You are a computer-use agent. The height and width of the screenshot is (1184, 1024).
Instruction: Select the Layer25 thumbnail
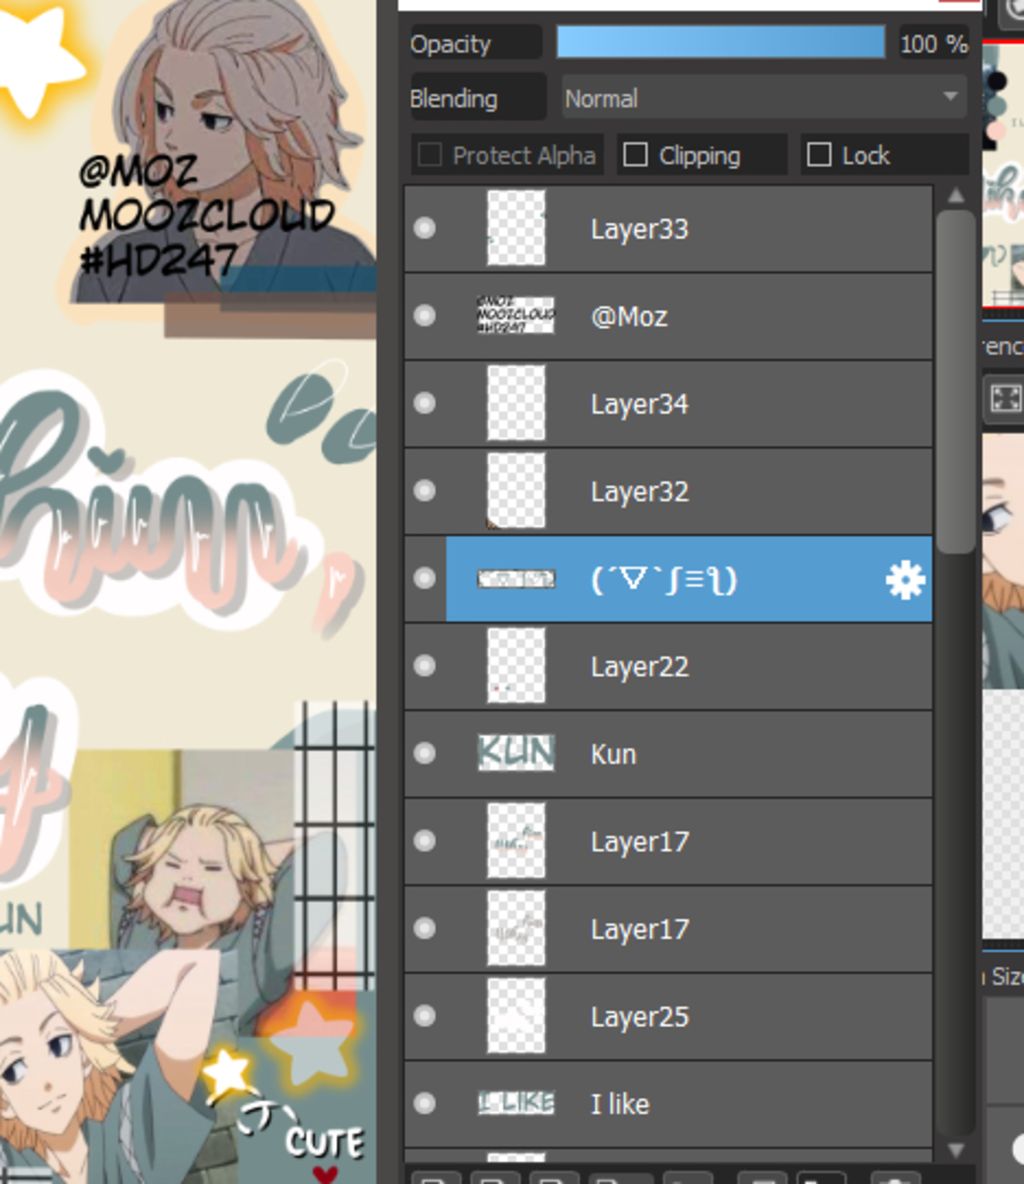pyautogui.click(x=516, y=1016)
